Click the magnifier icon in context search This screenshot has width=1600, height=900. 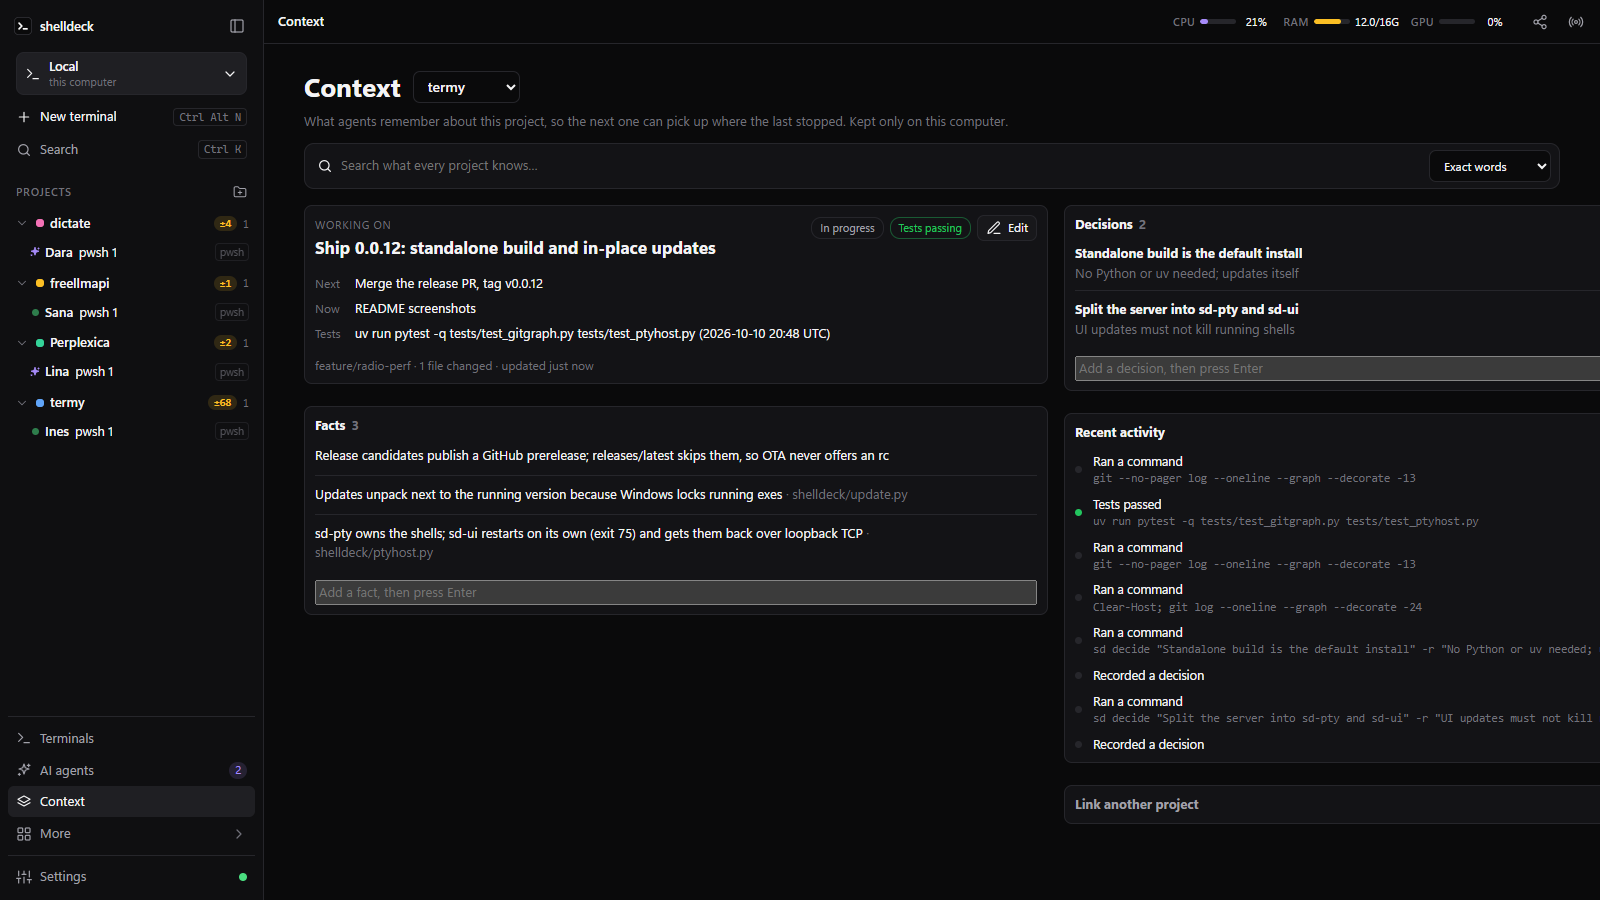325,166
